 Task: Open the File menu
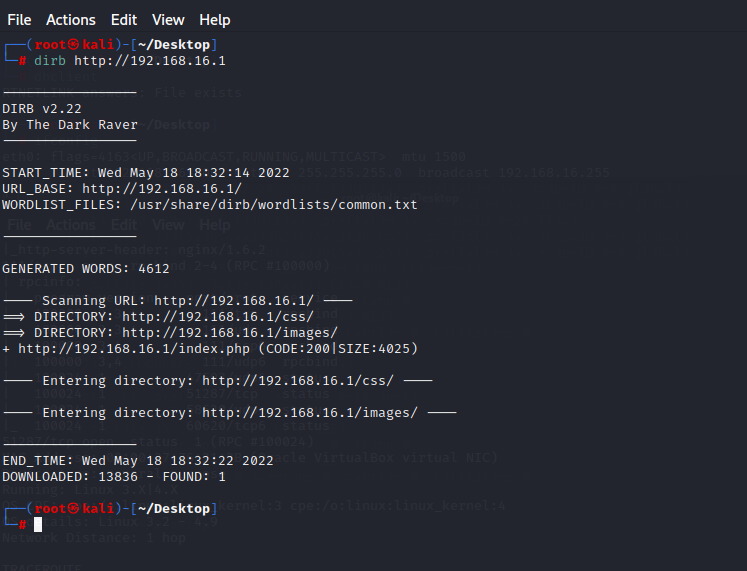[x=19, y=20]
